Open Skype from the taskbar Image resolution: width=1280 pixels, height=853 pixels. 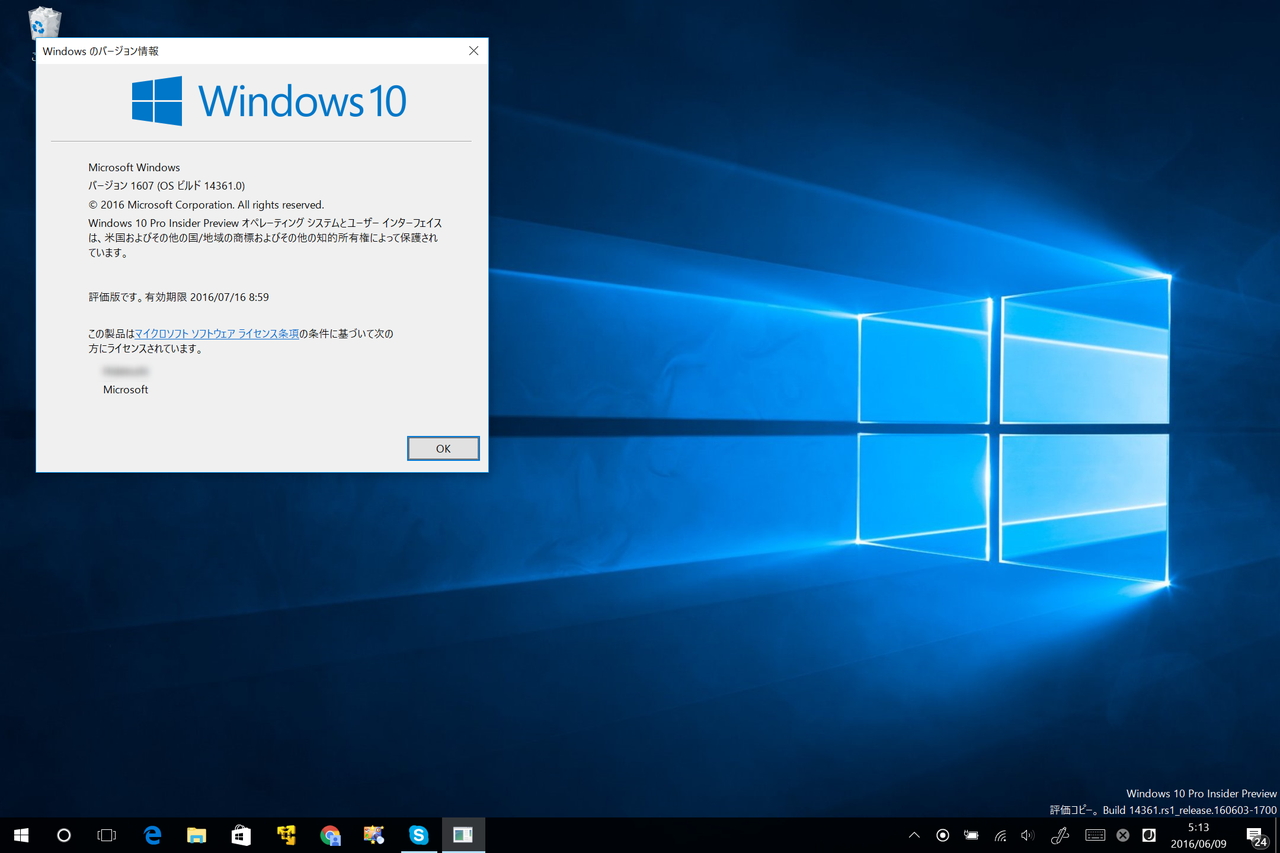coord(418,835)
